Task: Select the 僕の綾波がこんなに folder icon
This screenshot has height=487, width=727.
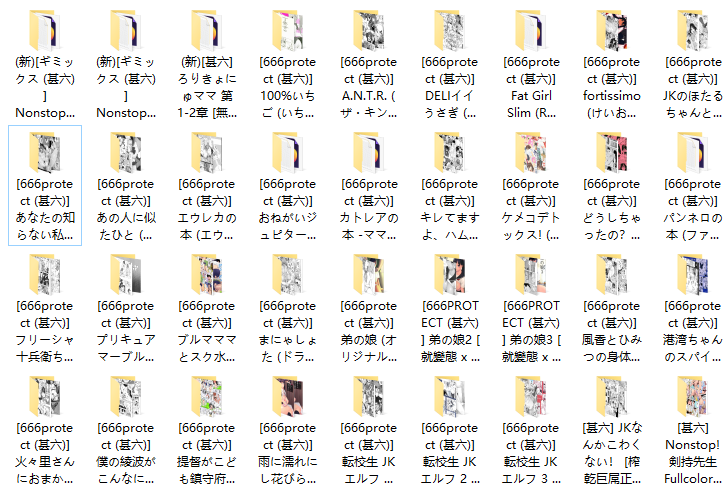Action: [126, 397]
